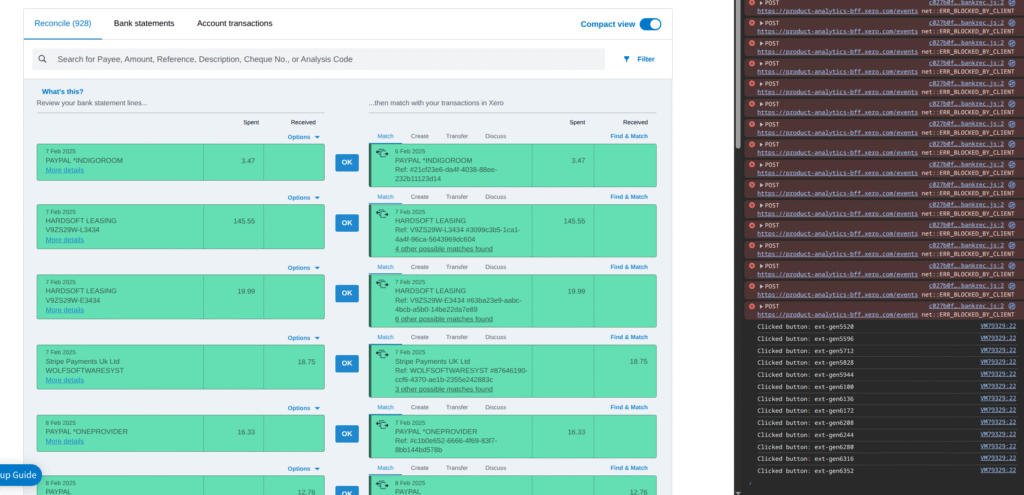The height and width of the screenshot is (495, 1024).
Task: Click the Filter funnel icon
Action: click(627, 60)
